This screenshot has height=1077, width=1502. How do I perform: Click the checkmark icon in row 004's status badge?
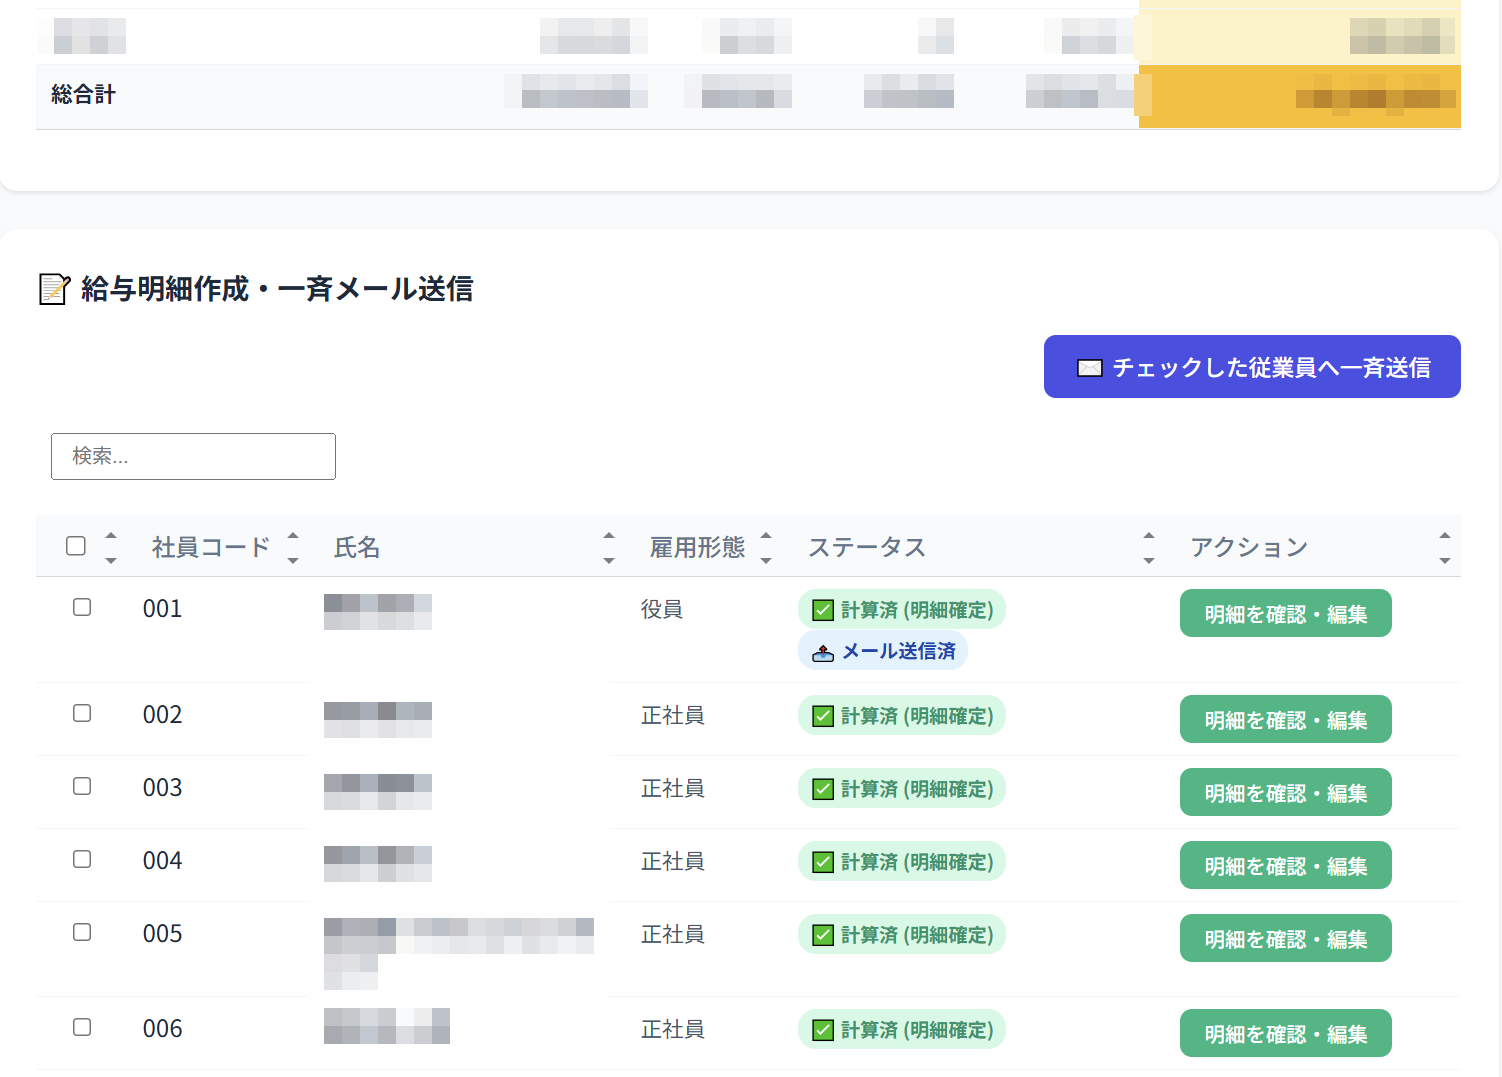[x=822, y=861]
